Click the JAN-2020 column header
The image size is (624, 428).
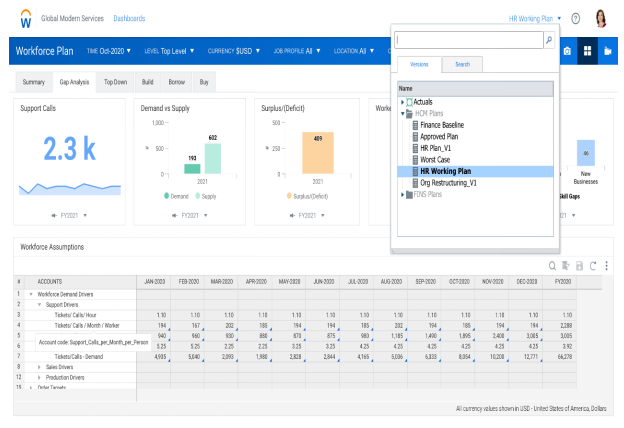pyautogui.click(x=154, y=282)
